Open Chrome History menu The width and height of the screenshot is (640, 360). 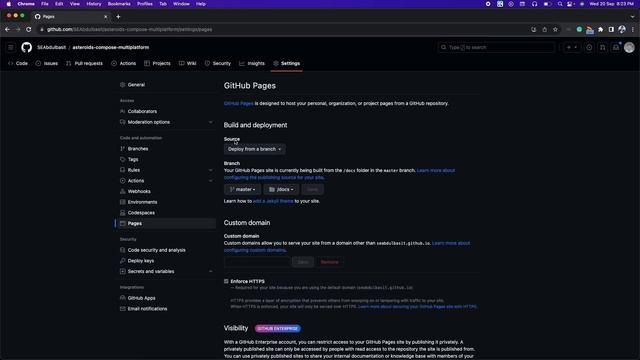pyautogui.click(x=93, y=4)
